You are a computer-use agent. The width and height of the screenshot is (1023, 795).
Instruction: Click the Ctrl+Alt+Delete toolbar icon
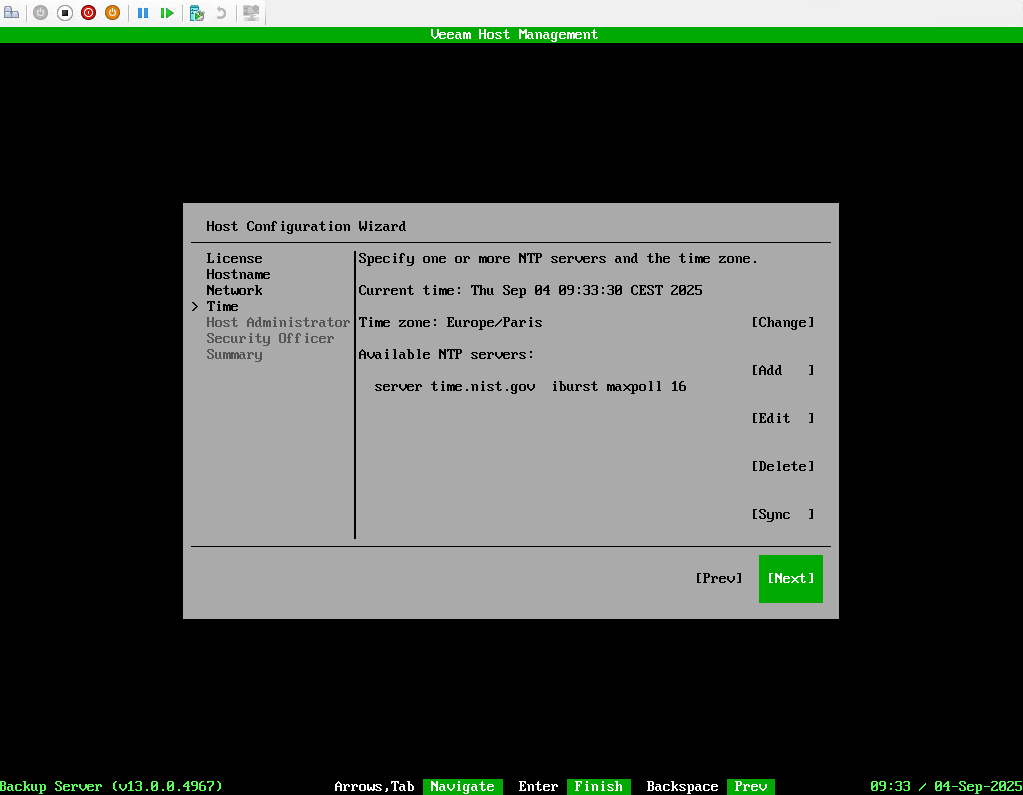[12, 13]
